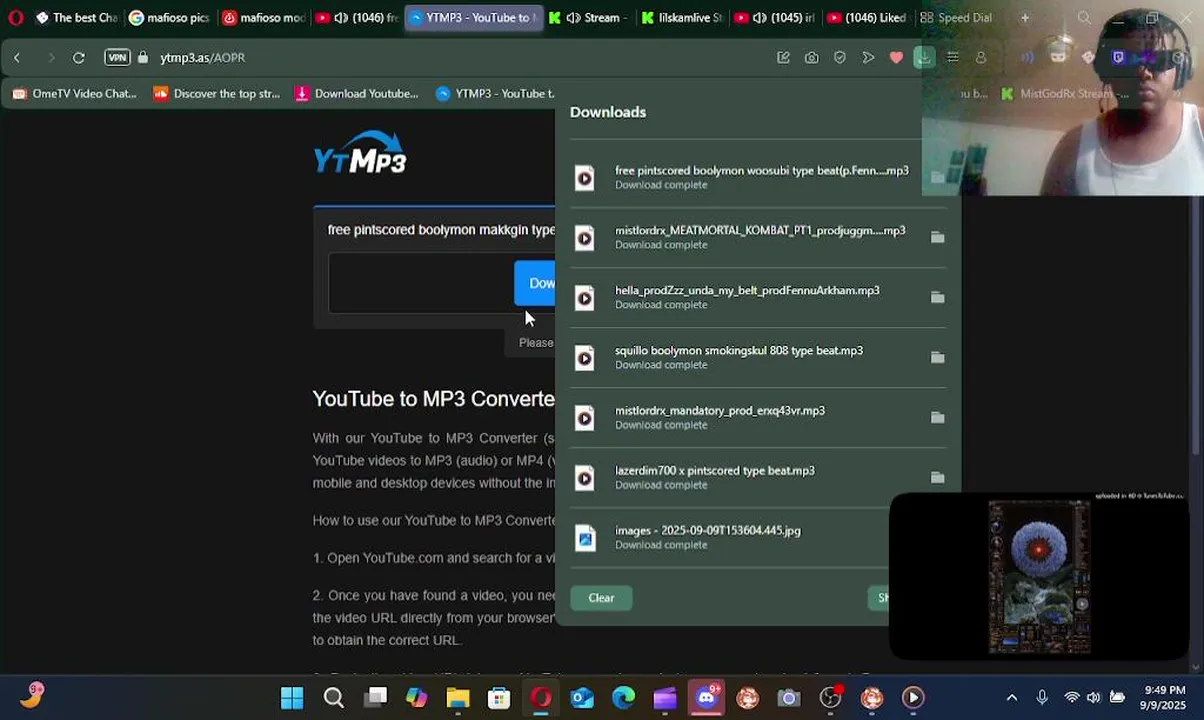Show mistlordrx_mandatory file in folder
This screenshot has width=1204, height=720.
[x=937, y=417]
